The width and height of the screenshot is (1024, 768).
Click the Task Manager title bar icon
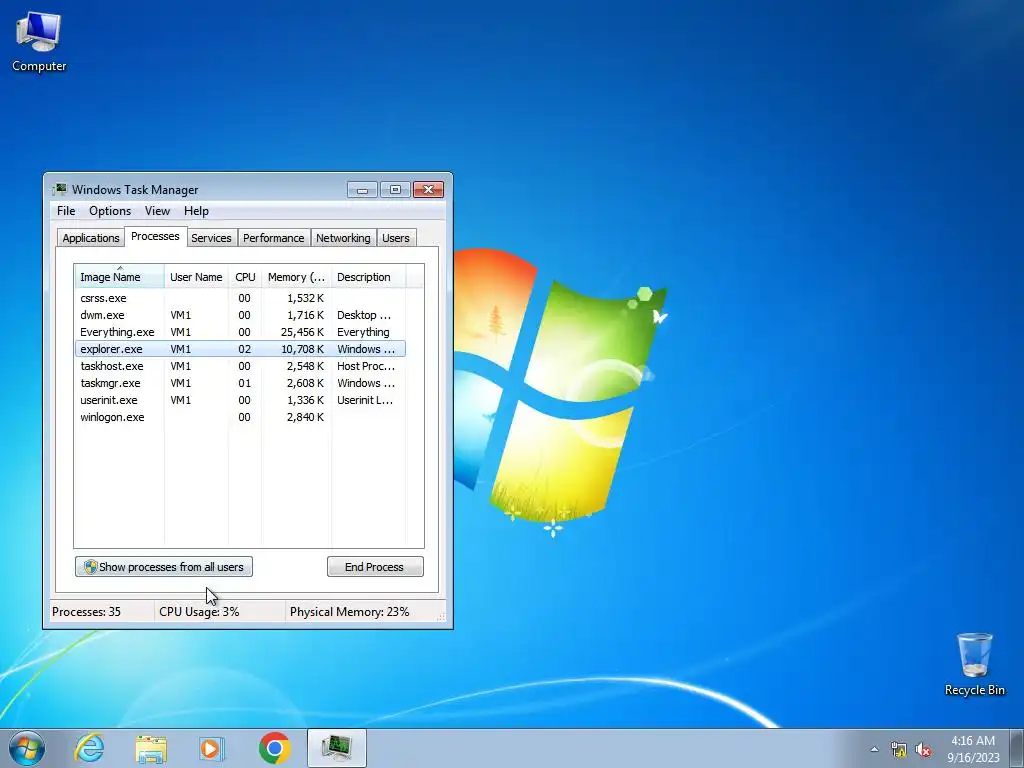[x=60, y=189]
